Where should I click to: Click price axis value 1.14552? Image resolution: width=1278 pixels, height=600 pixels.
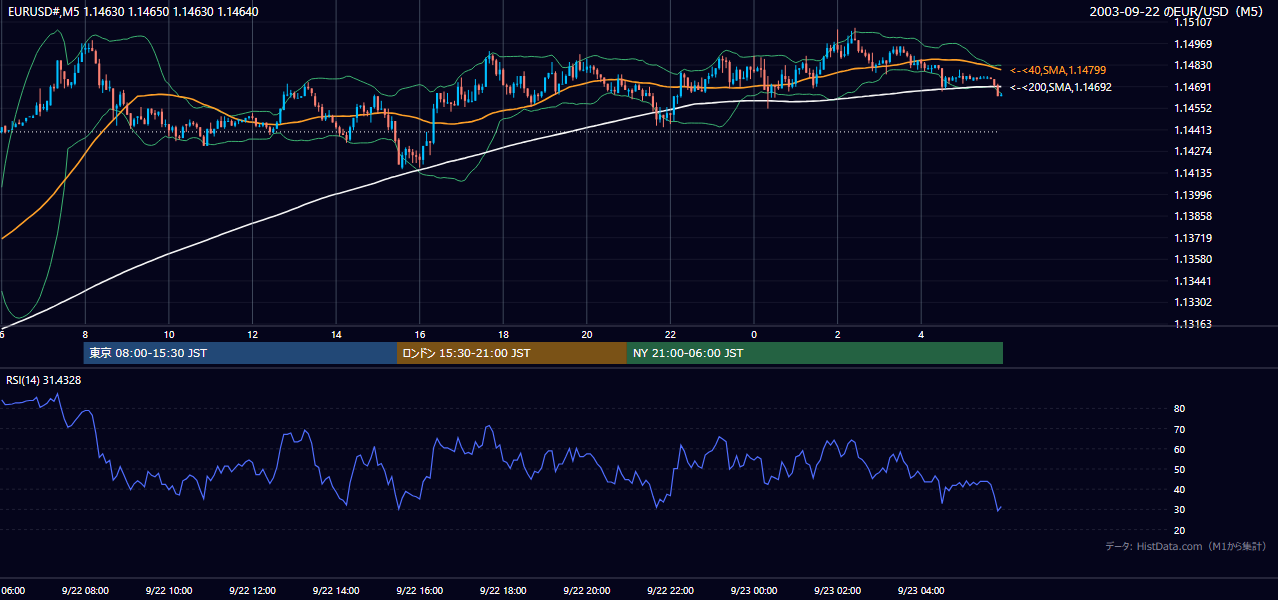pyautogui.click(x=1194, y=108)
